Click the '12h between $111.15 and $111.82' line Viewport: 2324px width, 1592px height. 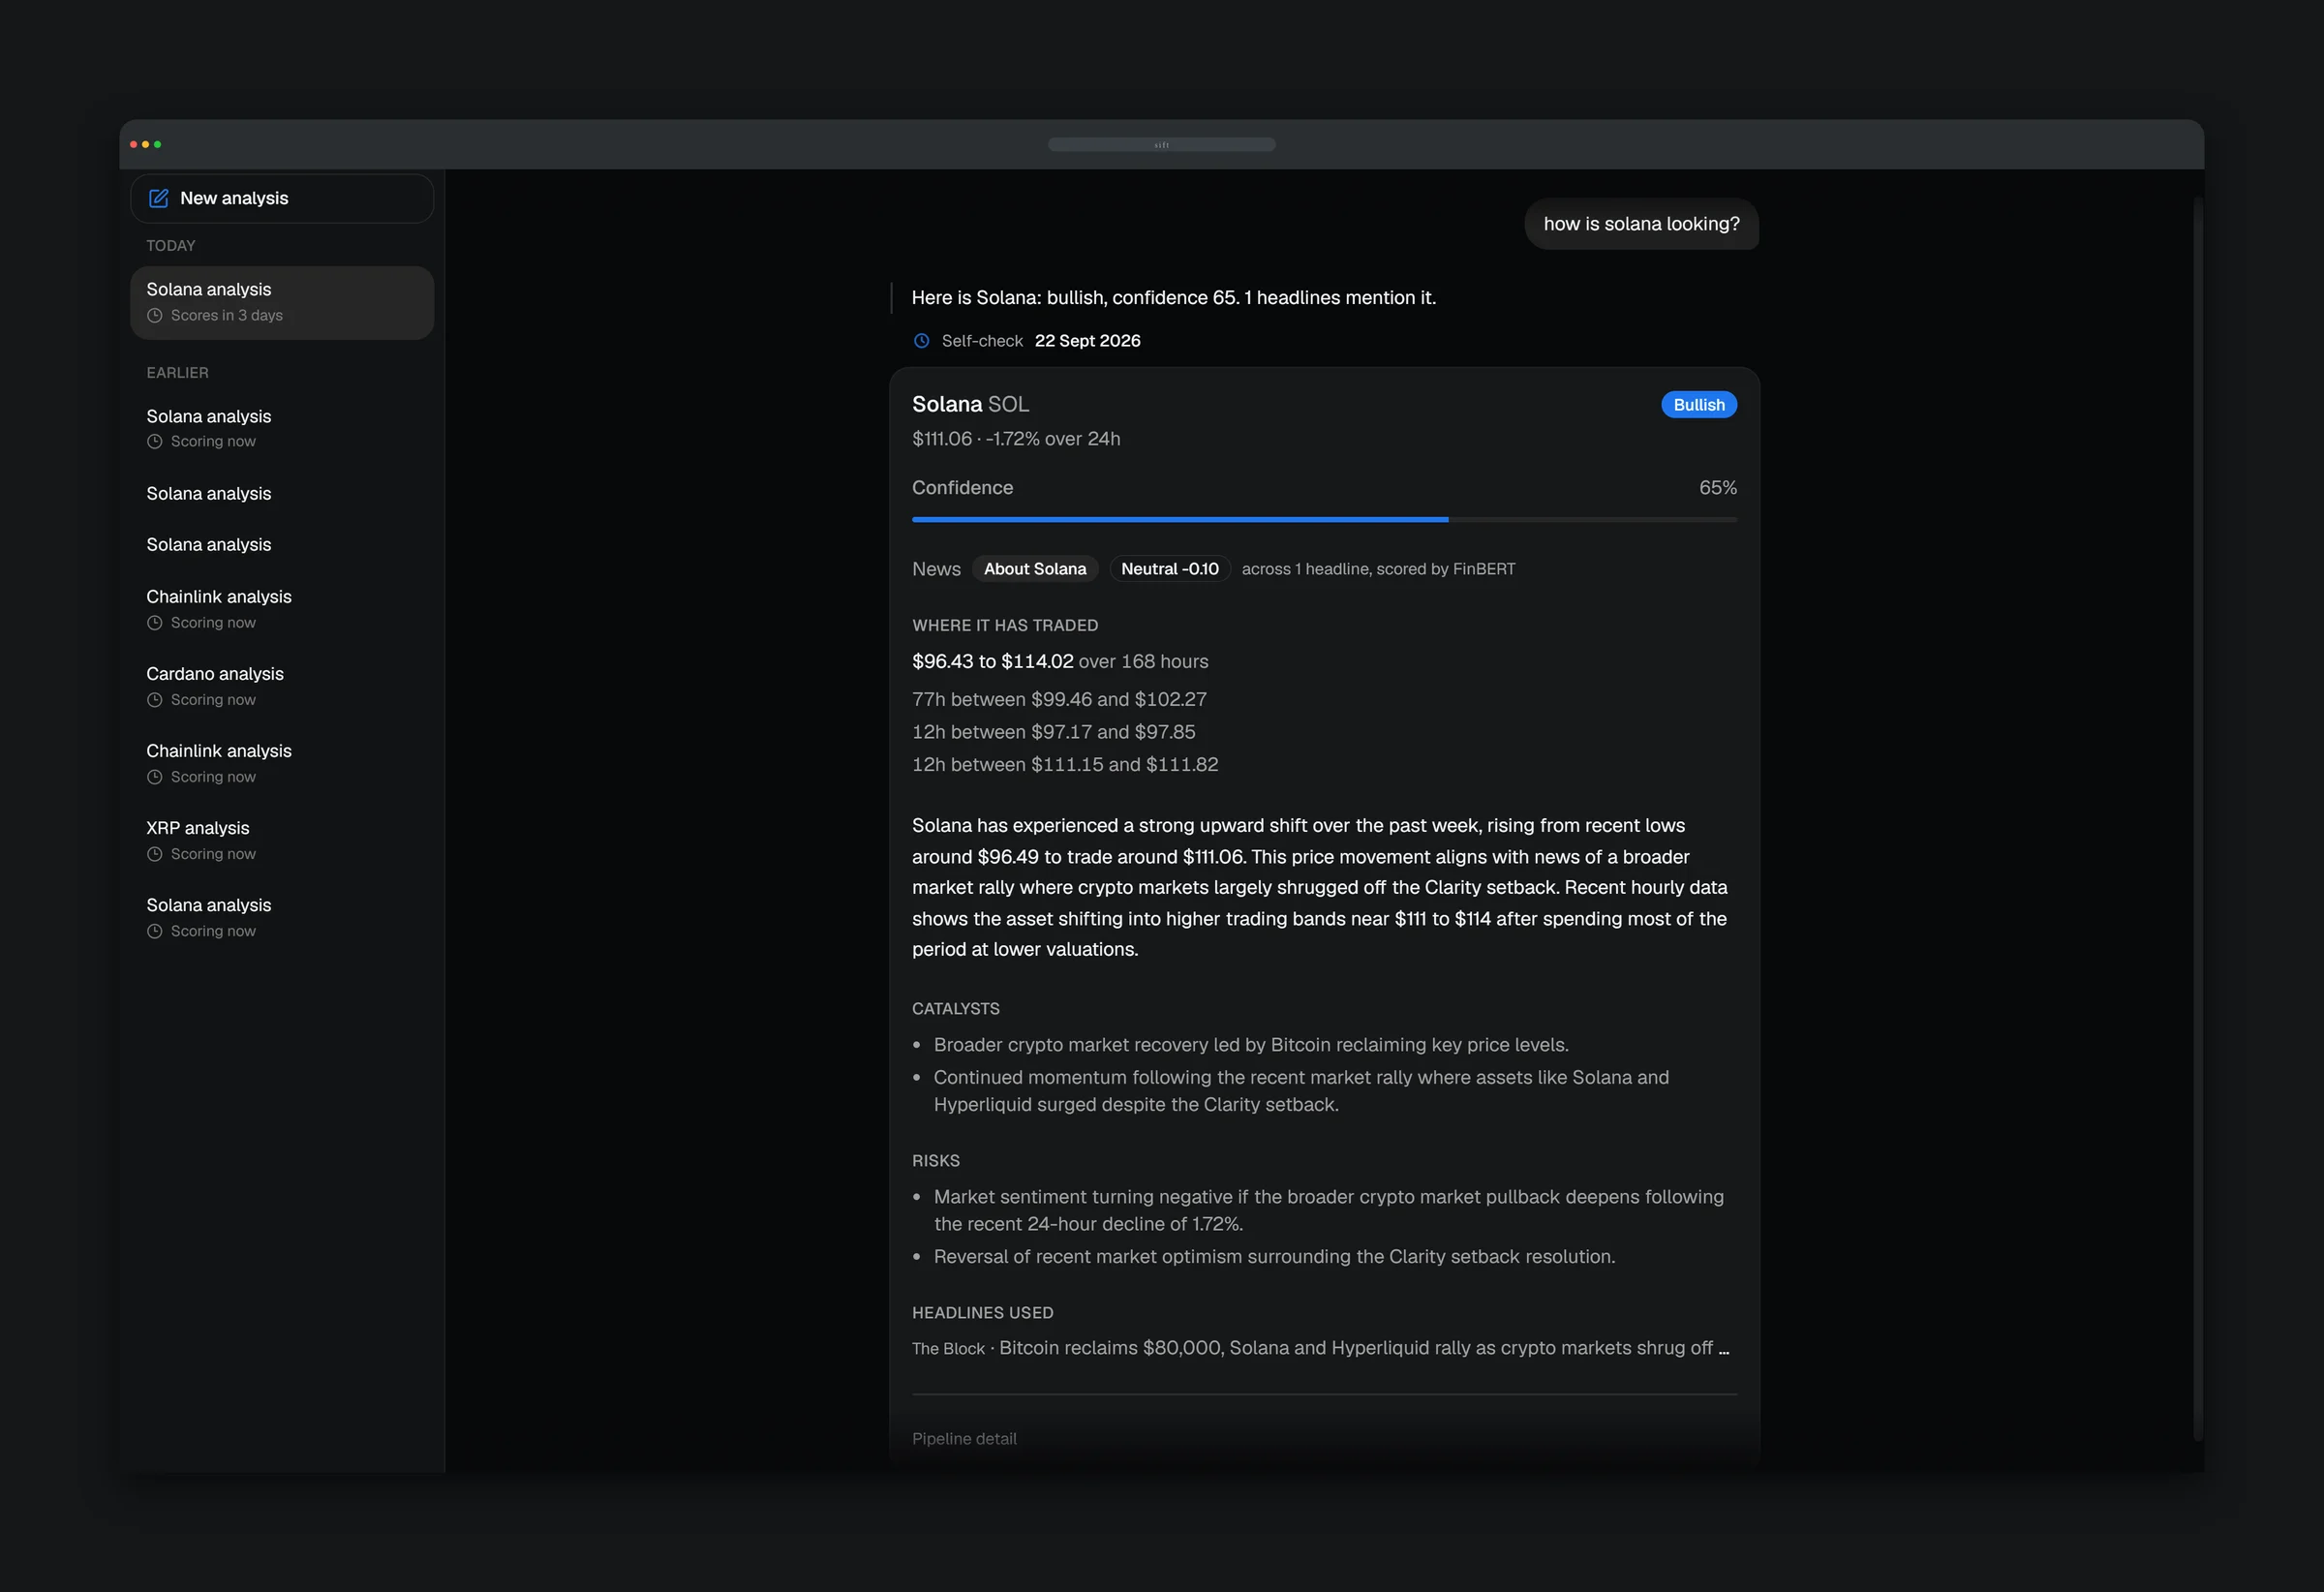[1065, 765]
